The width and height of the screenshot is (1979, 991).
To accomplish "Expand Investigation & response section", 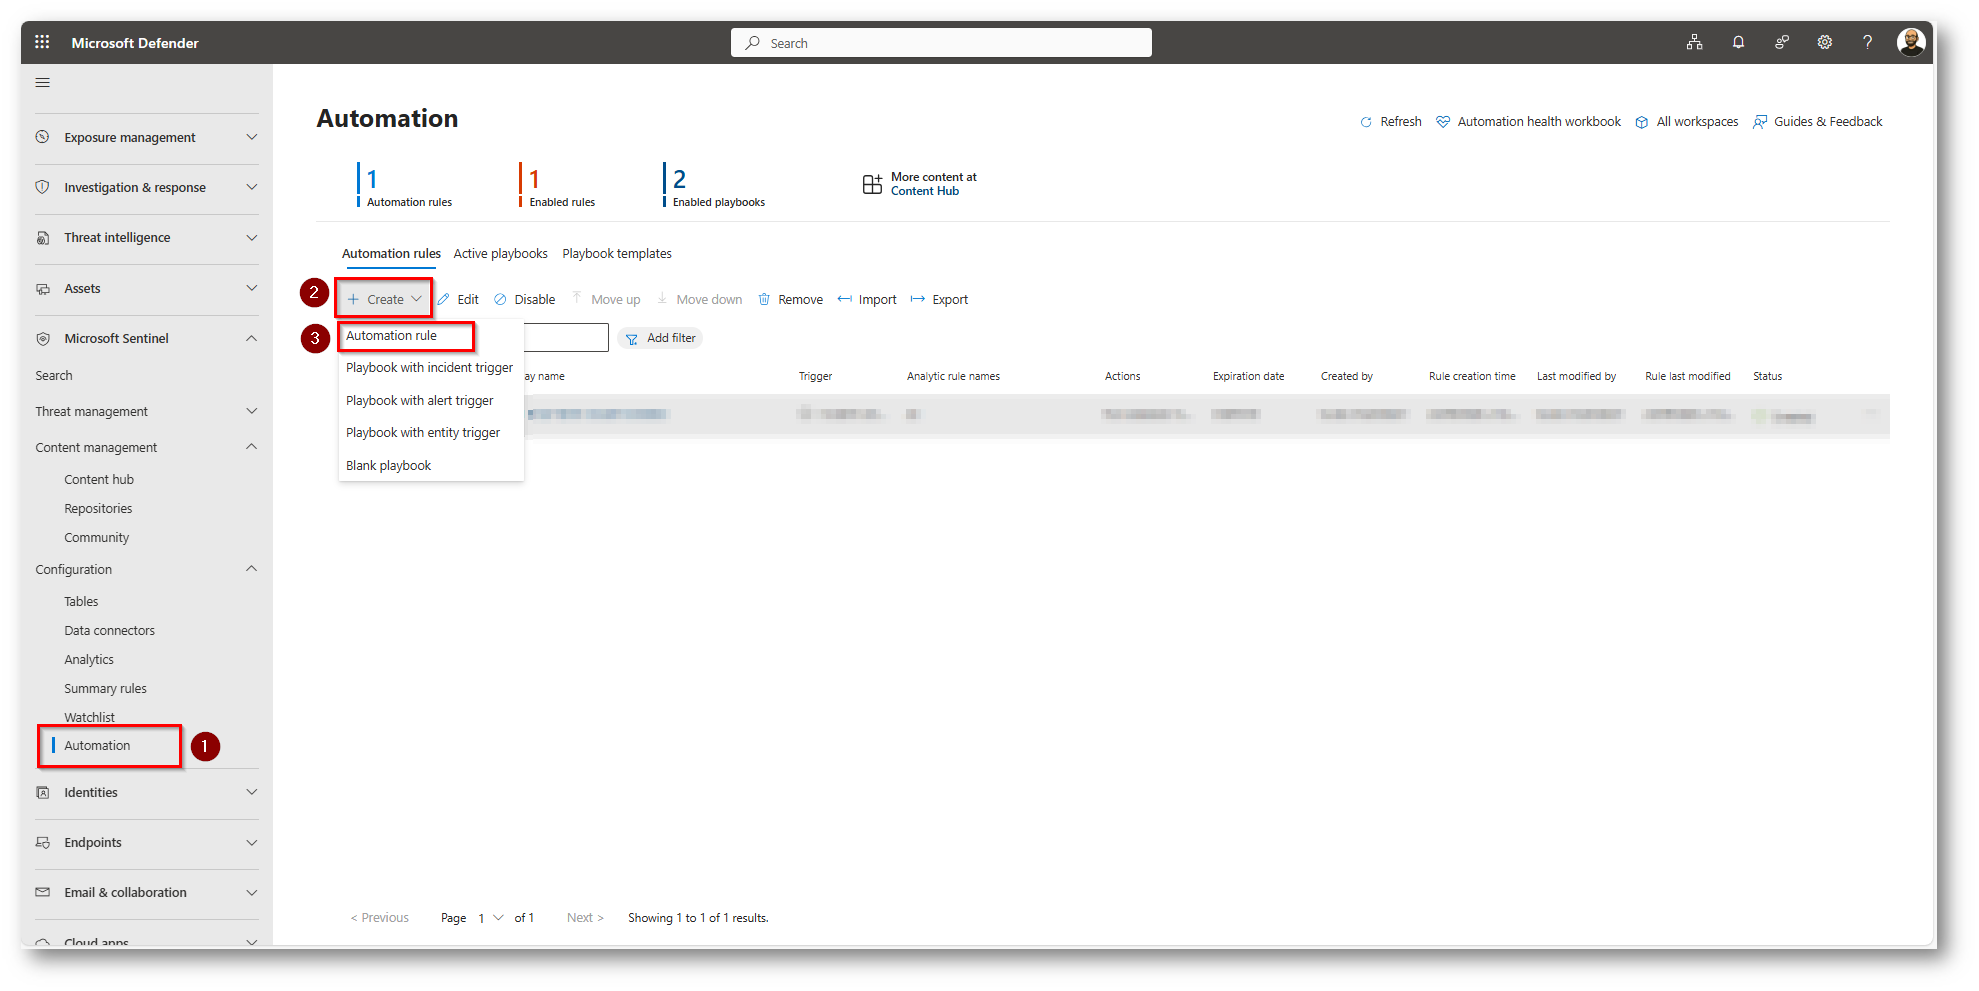I will click(252, 187).
